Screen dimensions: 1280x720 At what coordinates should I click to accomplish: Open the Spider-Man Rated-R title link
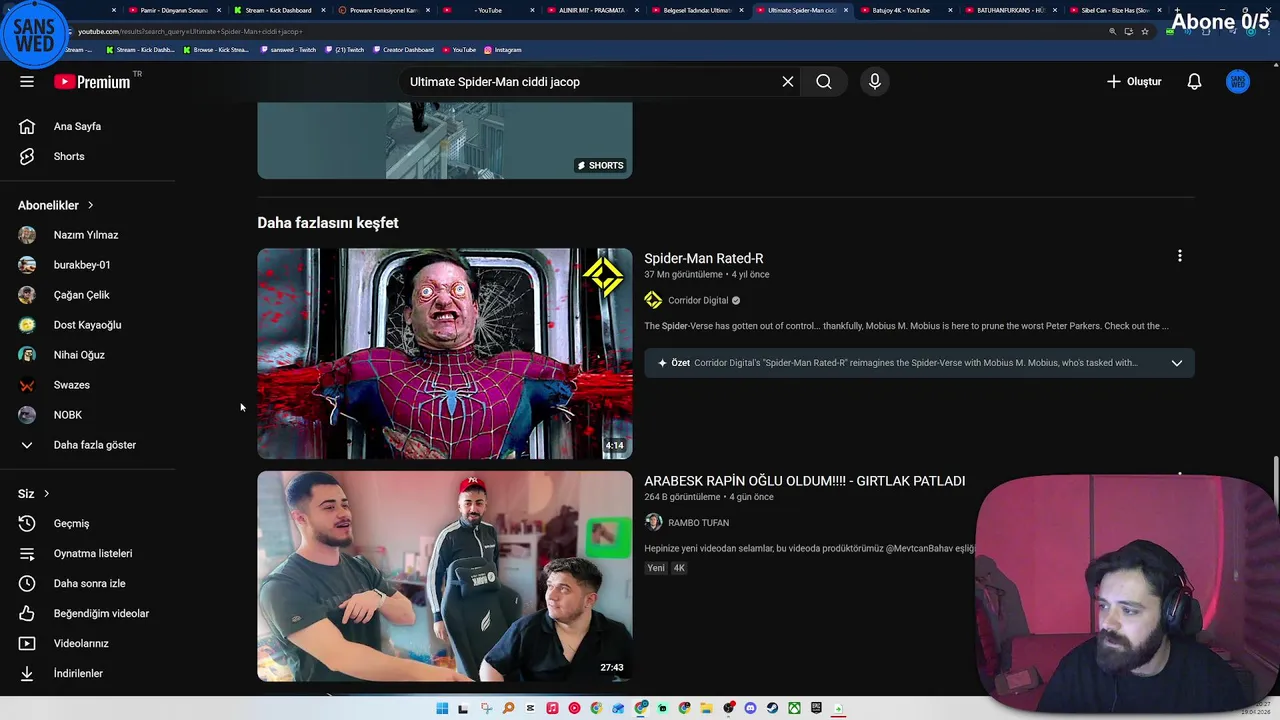click(704, 258)
